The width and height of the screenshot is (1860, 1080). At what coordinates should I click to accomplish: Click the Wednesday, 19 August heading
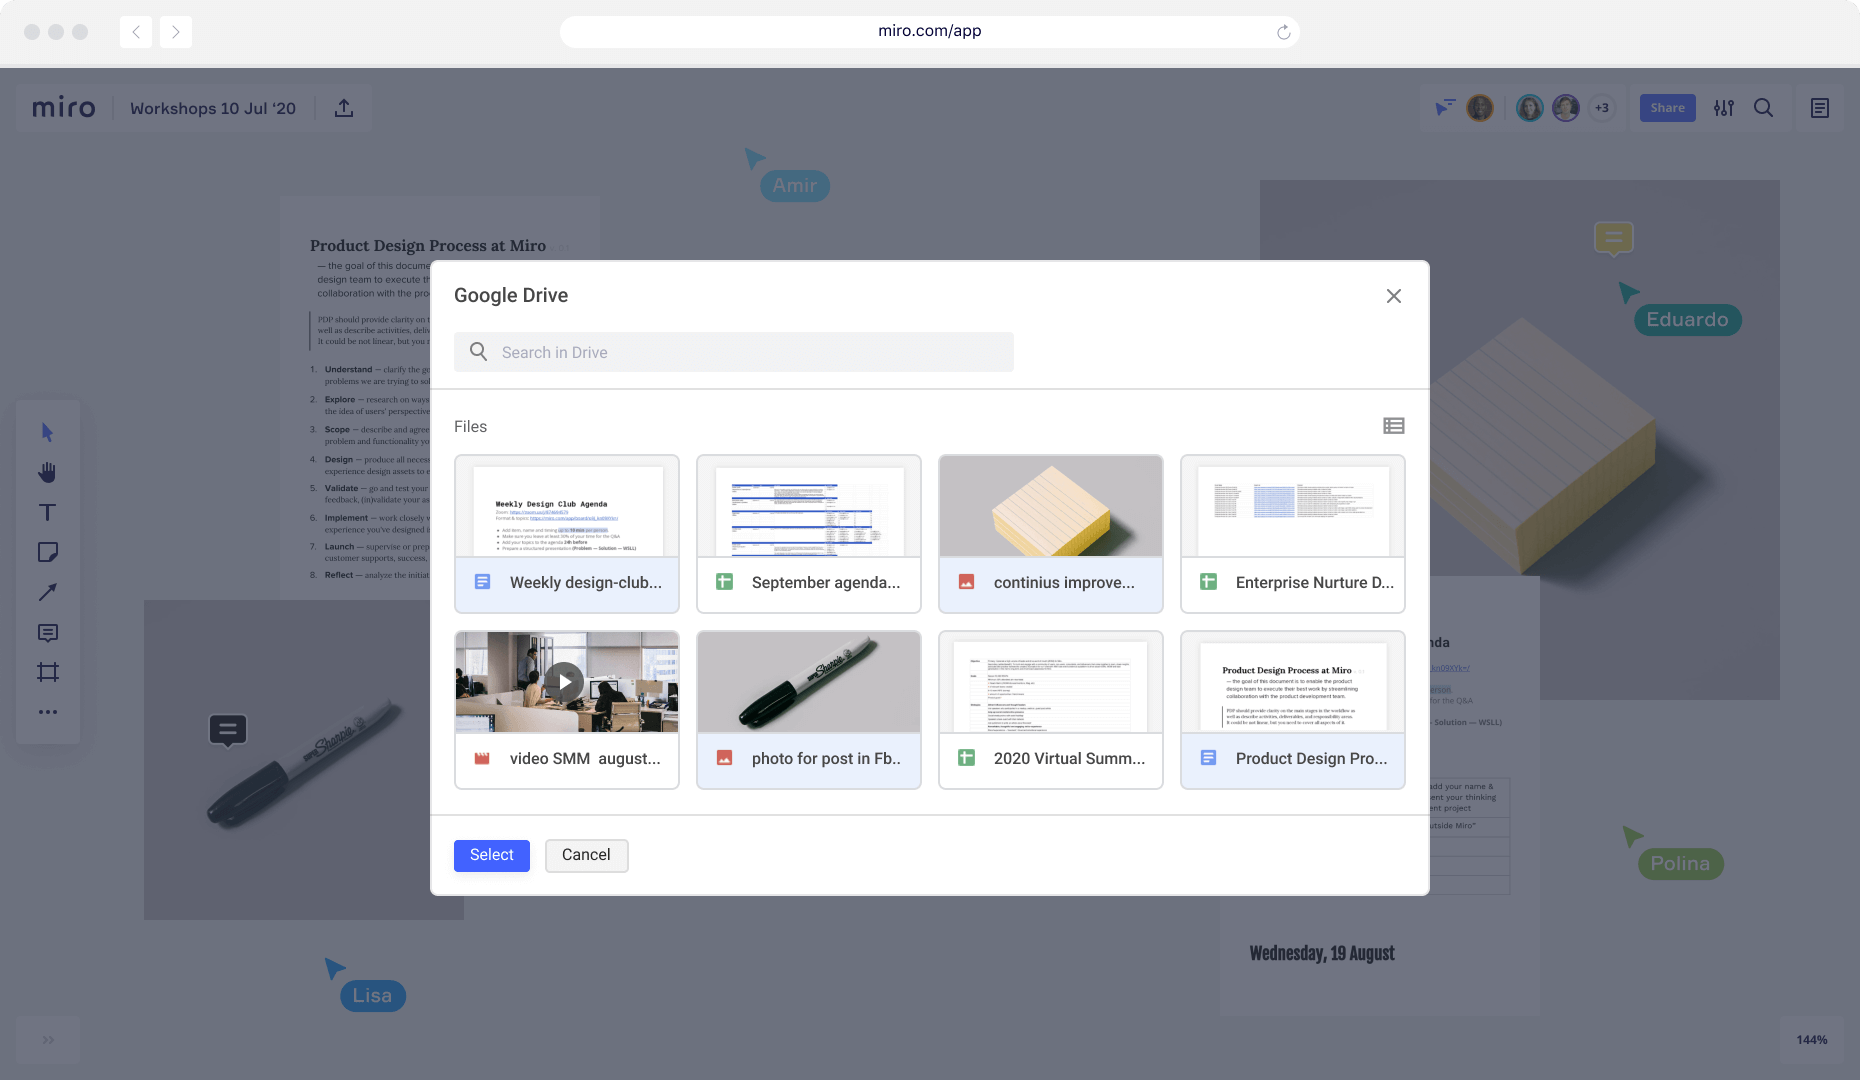click(1322, 953)
